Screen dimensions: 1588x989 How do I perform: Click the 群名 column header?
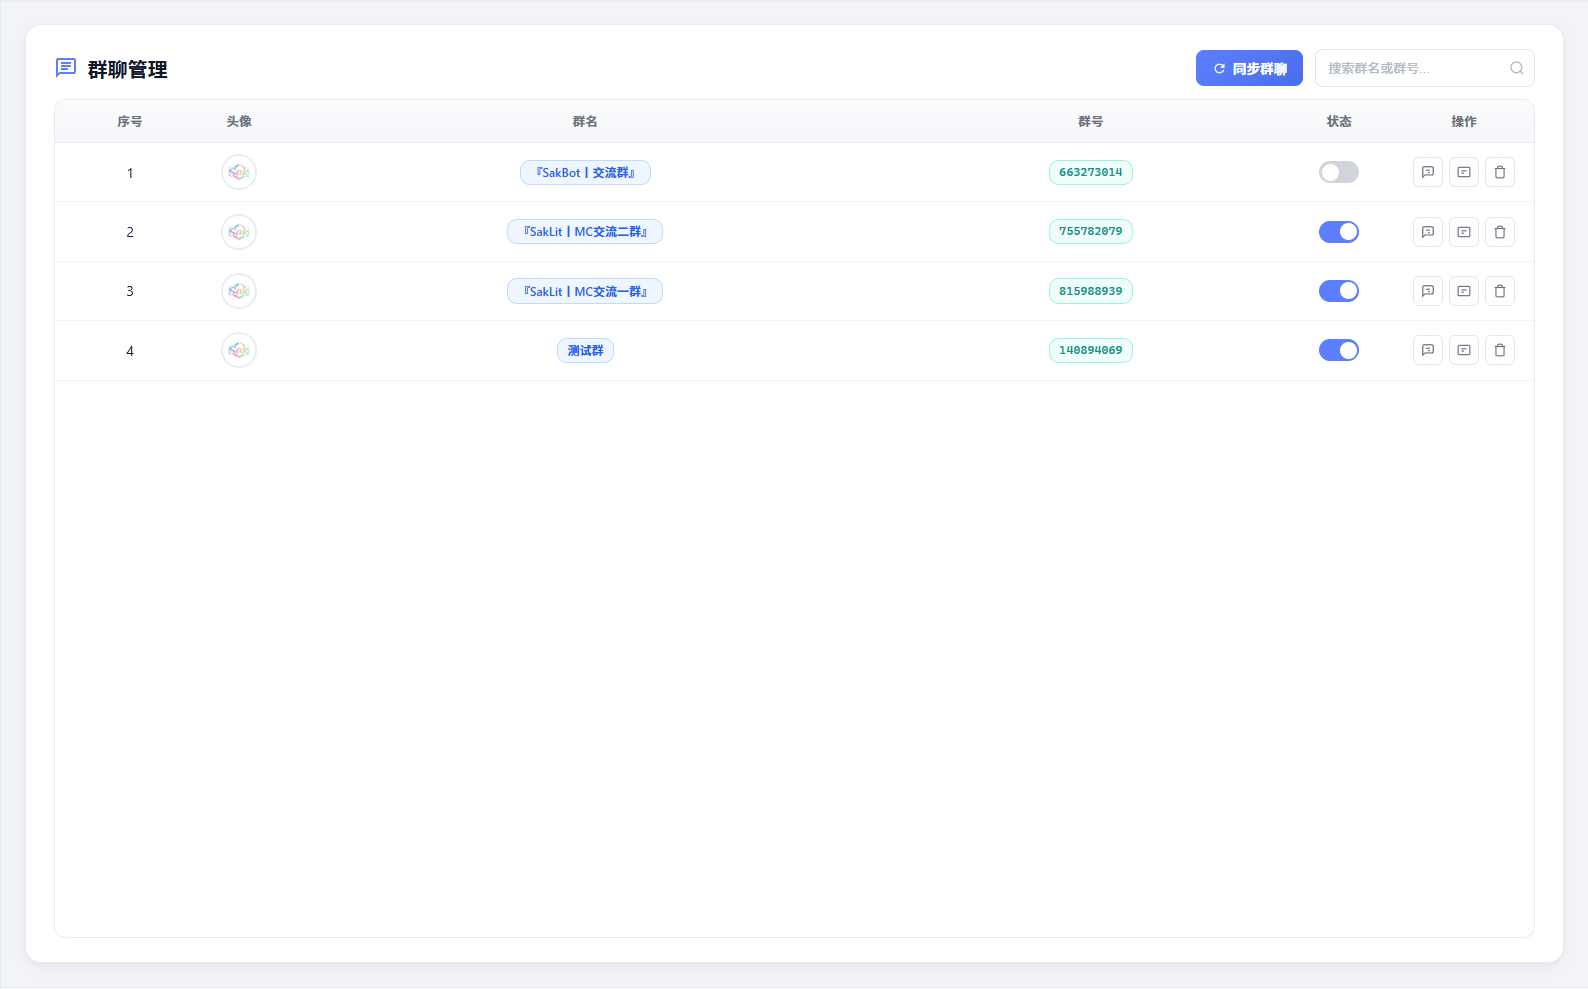click(x=585, y=121)
